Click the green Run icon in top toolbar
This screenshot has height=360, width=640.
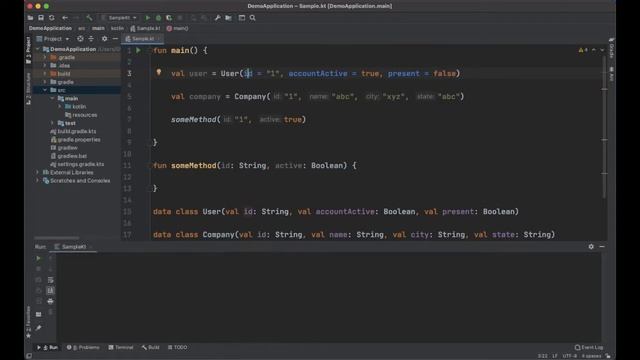pyautogui.click(x=147, y=18)
